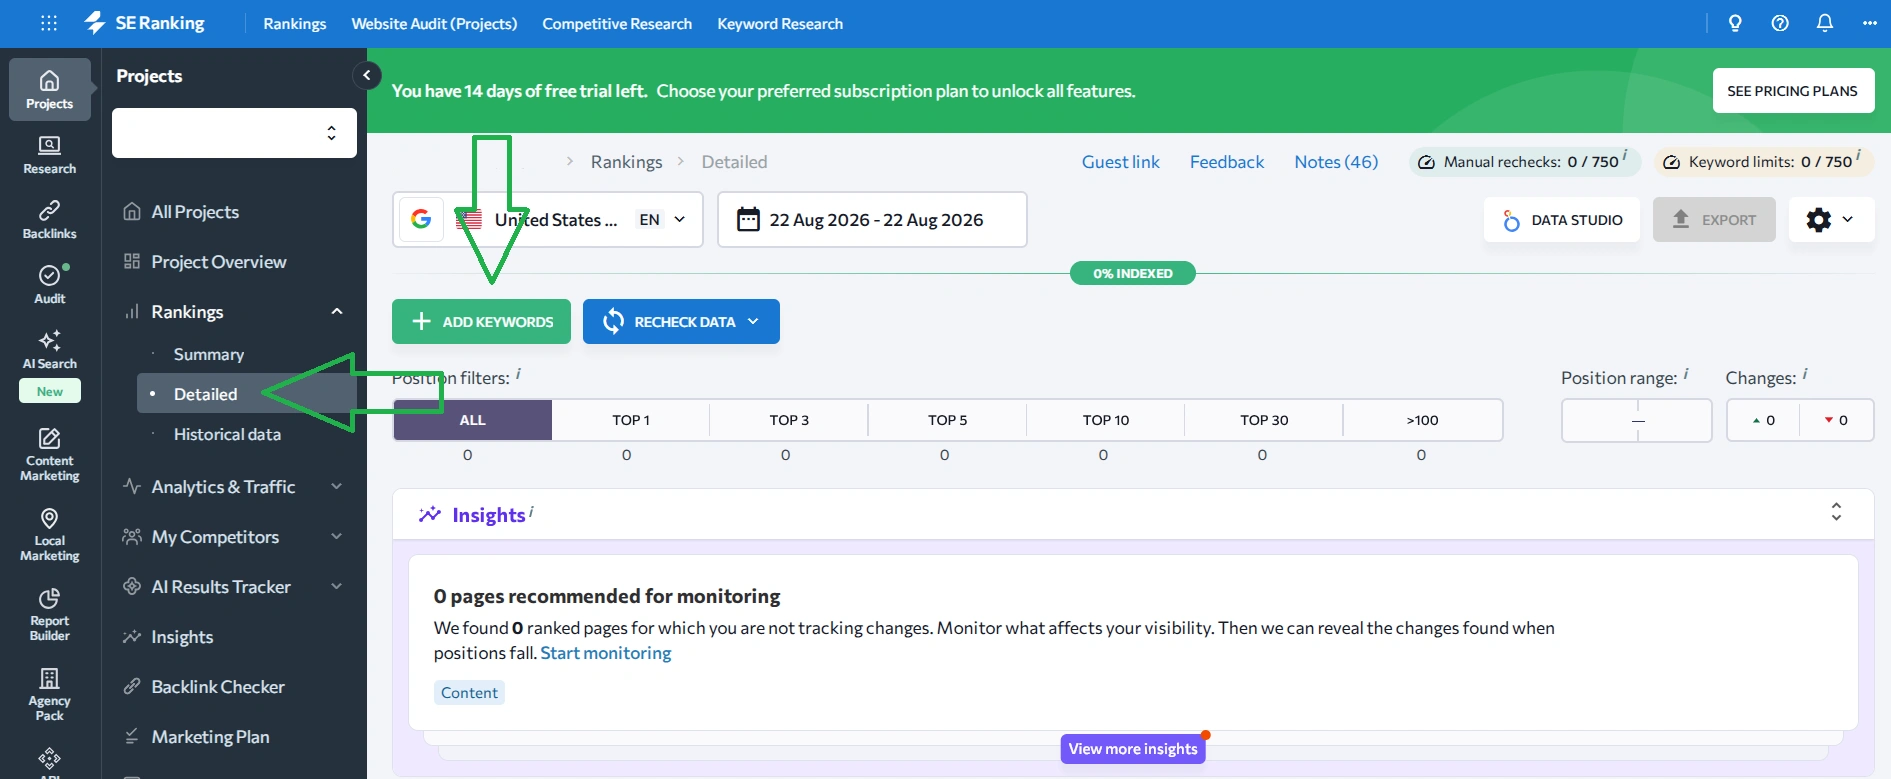The width and height of the screenshot is (1891, 779).
Task: Open the help question mark icon
Action: [x=1780, y=23]
